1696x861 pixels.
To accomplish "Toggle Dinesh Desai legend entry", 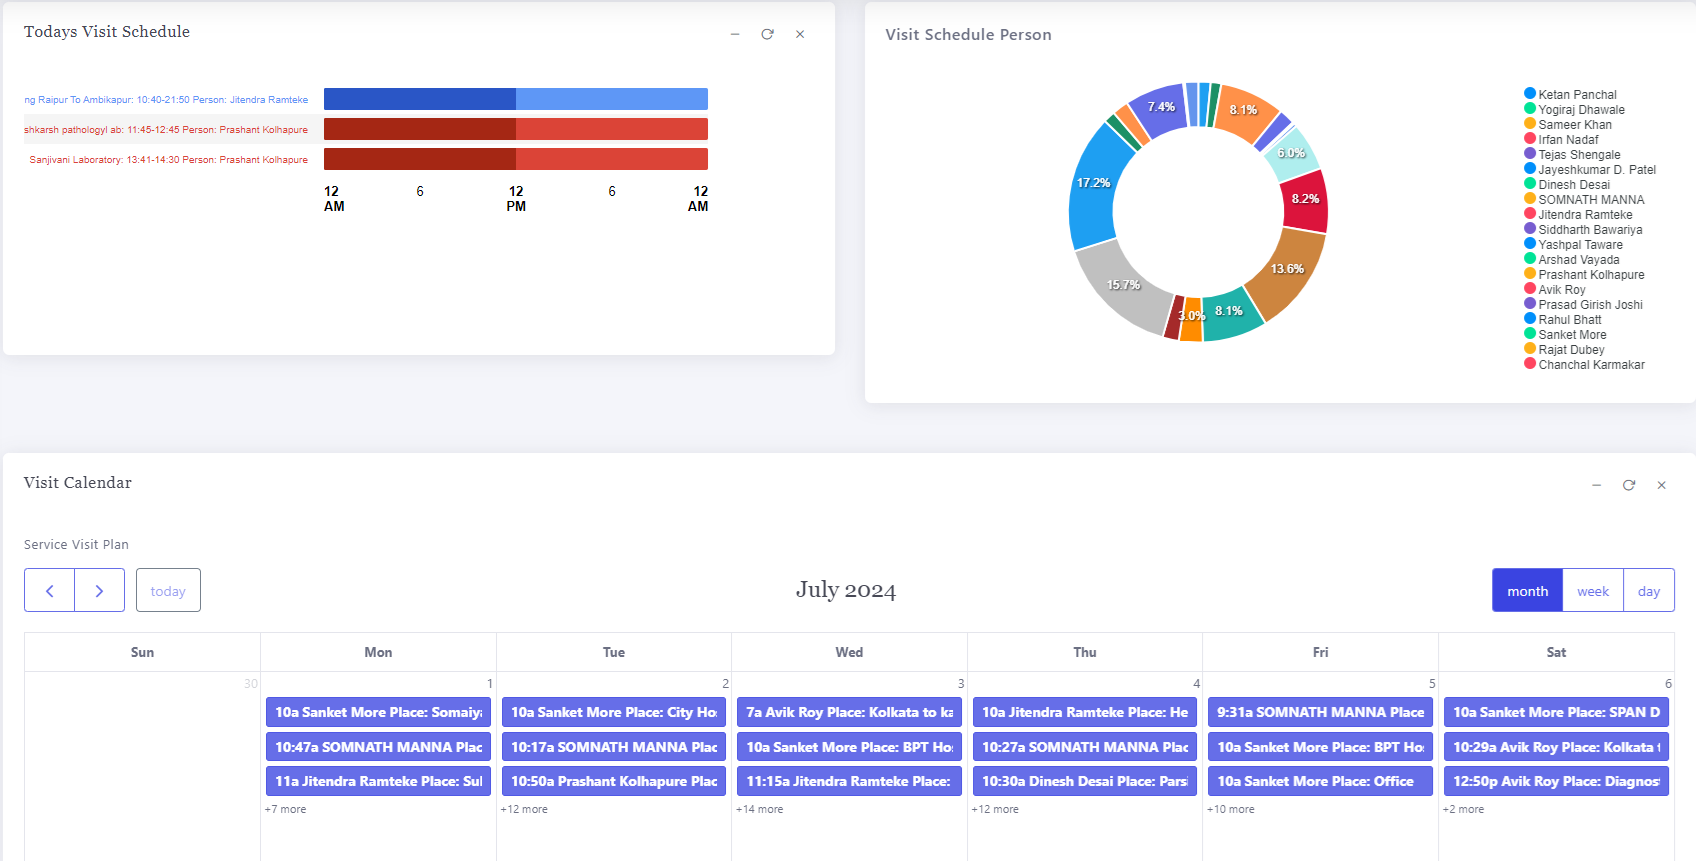I will (1567, 184).
